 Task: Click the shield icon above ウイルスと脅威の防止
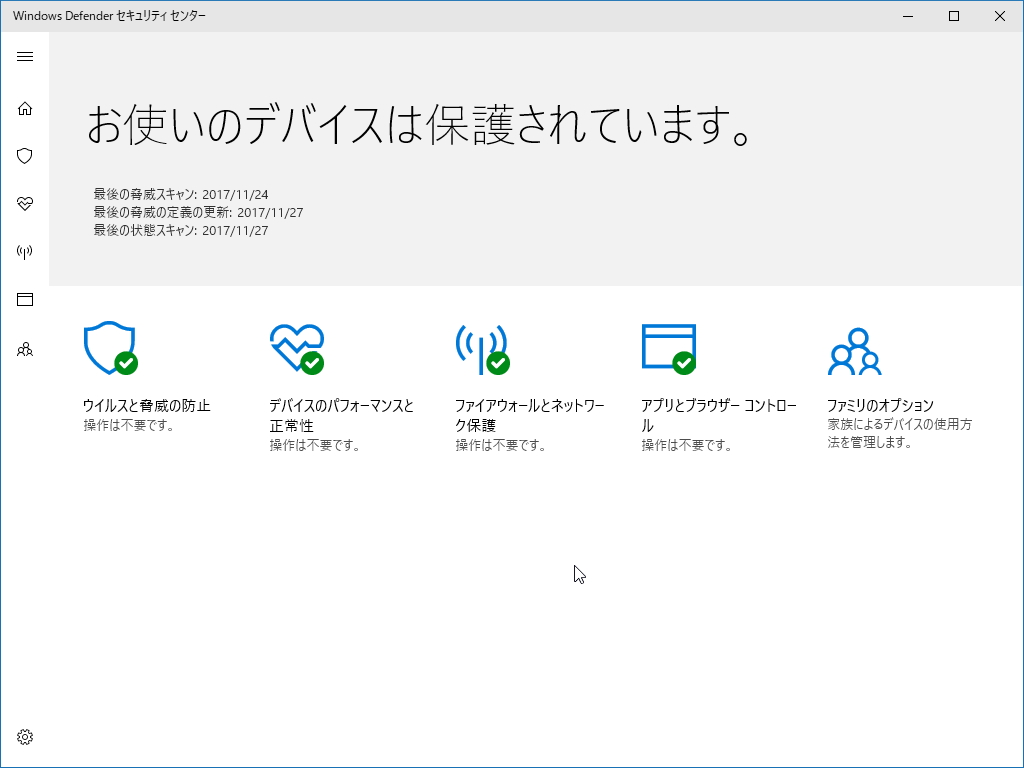pyautogui.click(x=108, y=349)
